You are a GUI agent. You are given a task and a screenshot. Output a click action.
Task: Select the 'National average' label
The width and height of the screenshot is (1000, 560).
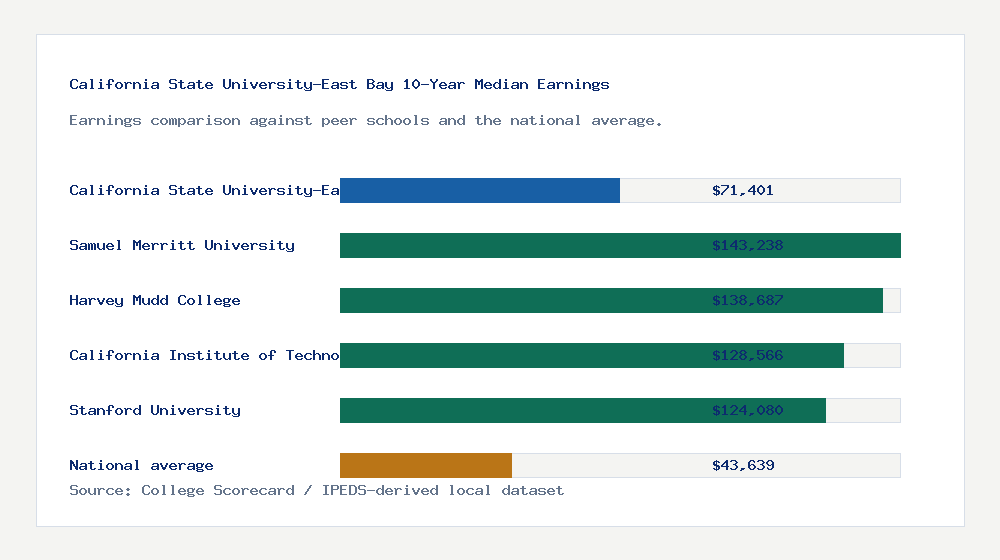141,465
